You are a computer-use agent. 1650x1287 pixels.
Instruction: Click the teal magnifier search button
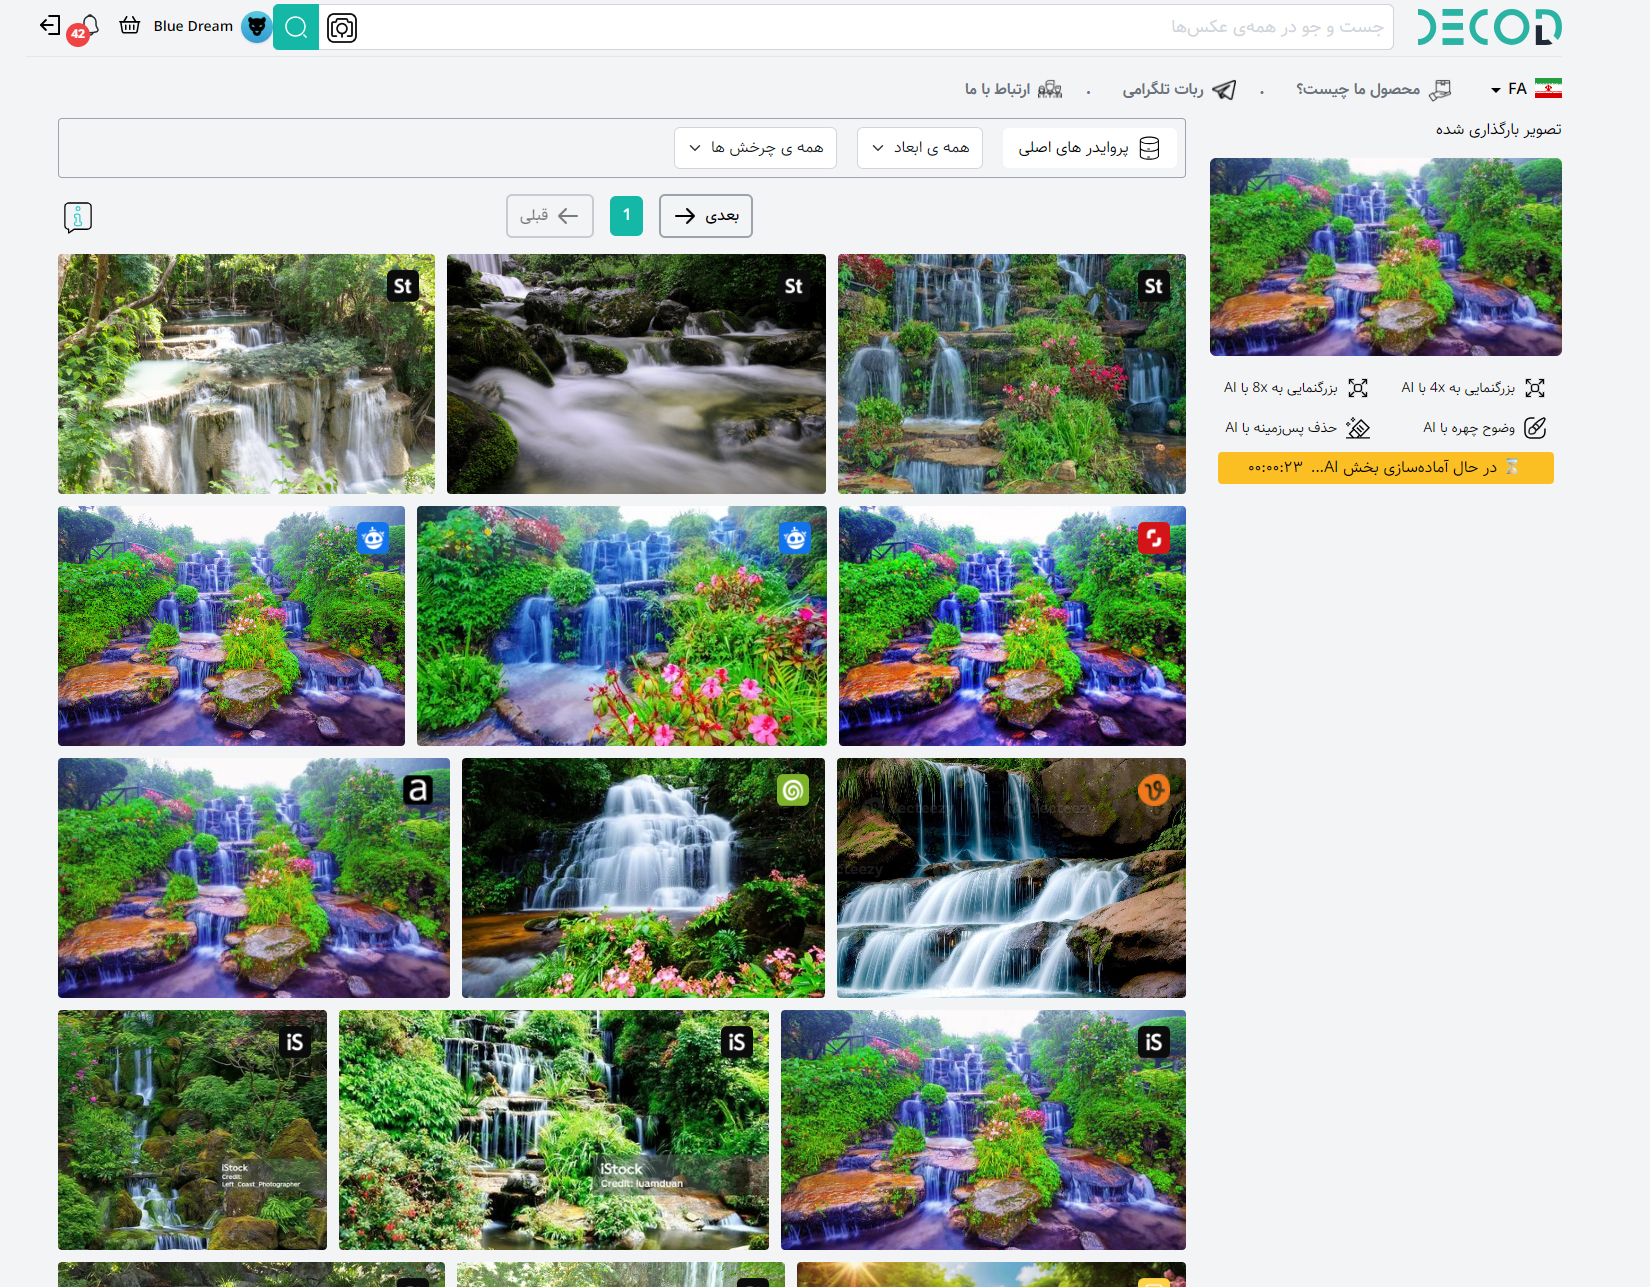[x=296, y=27]
